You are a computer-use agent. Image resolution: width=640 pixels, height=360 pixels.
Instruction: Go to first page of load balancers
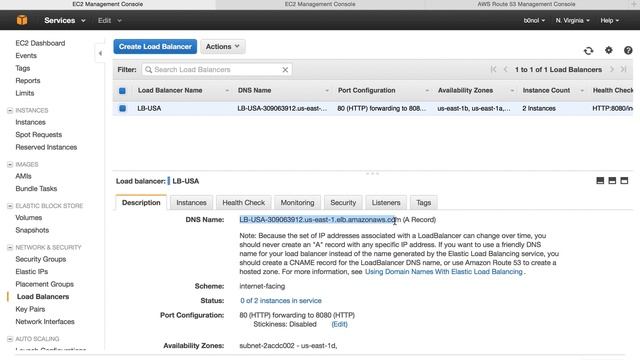493,69
